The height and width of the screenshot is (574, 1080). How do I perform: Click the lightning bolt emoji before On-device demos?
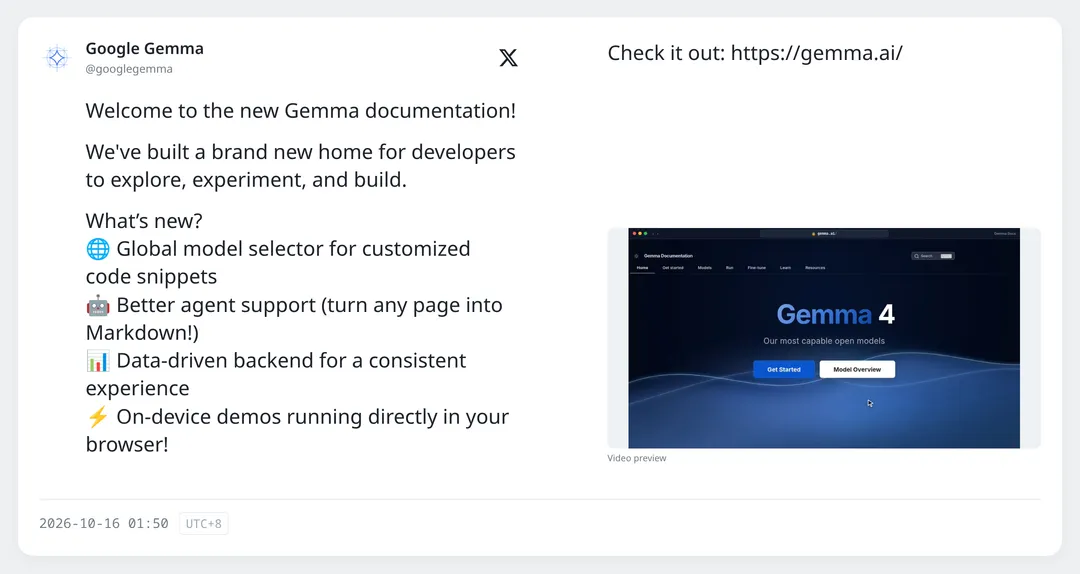click(98, 417)
